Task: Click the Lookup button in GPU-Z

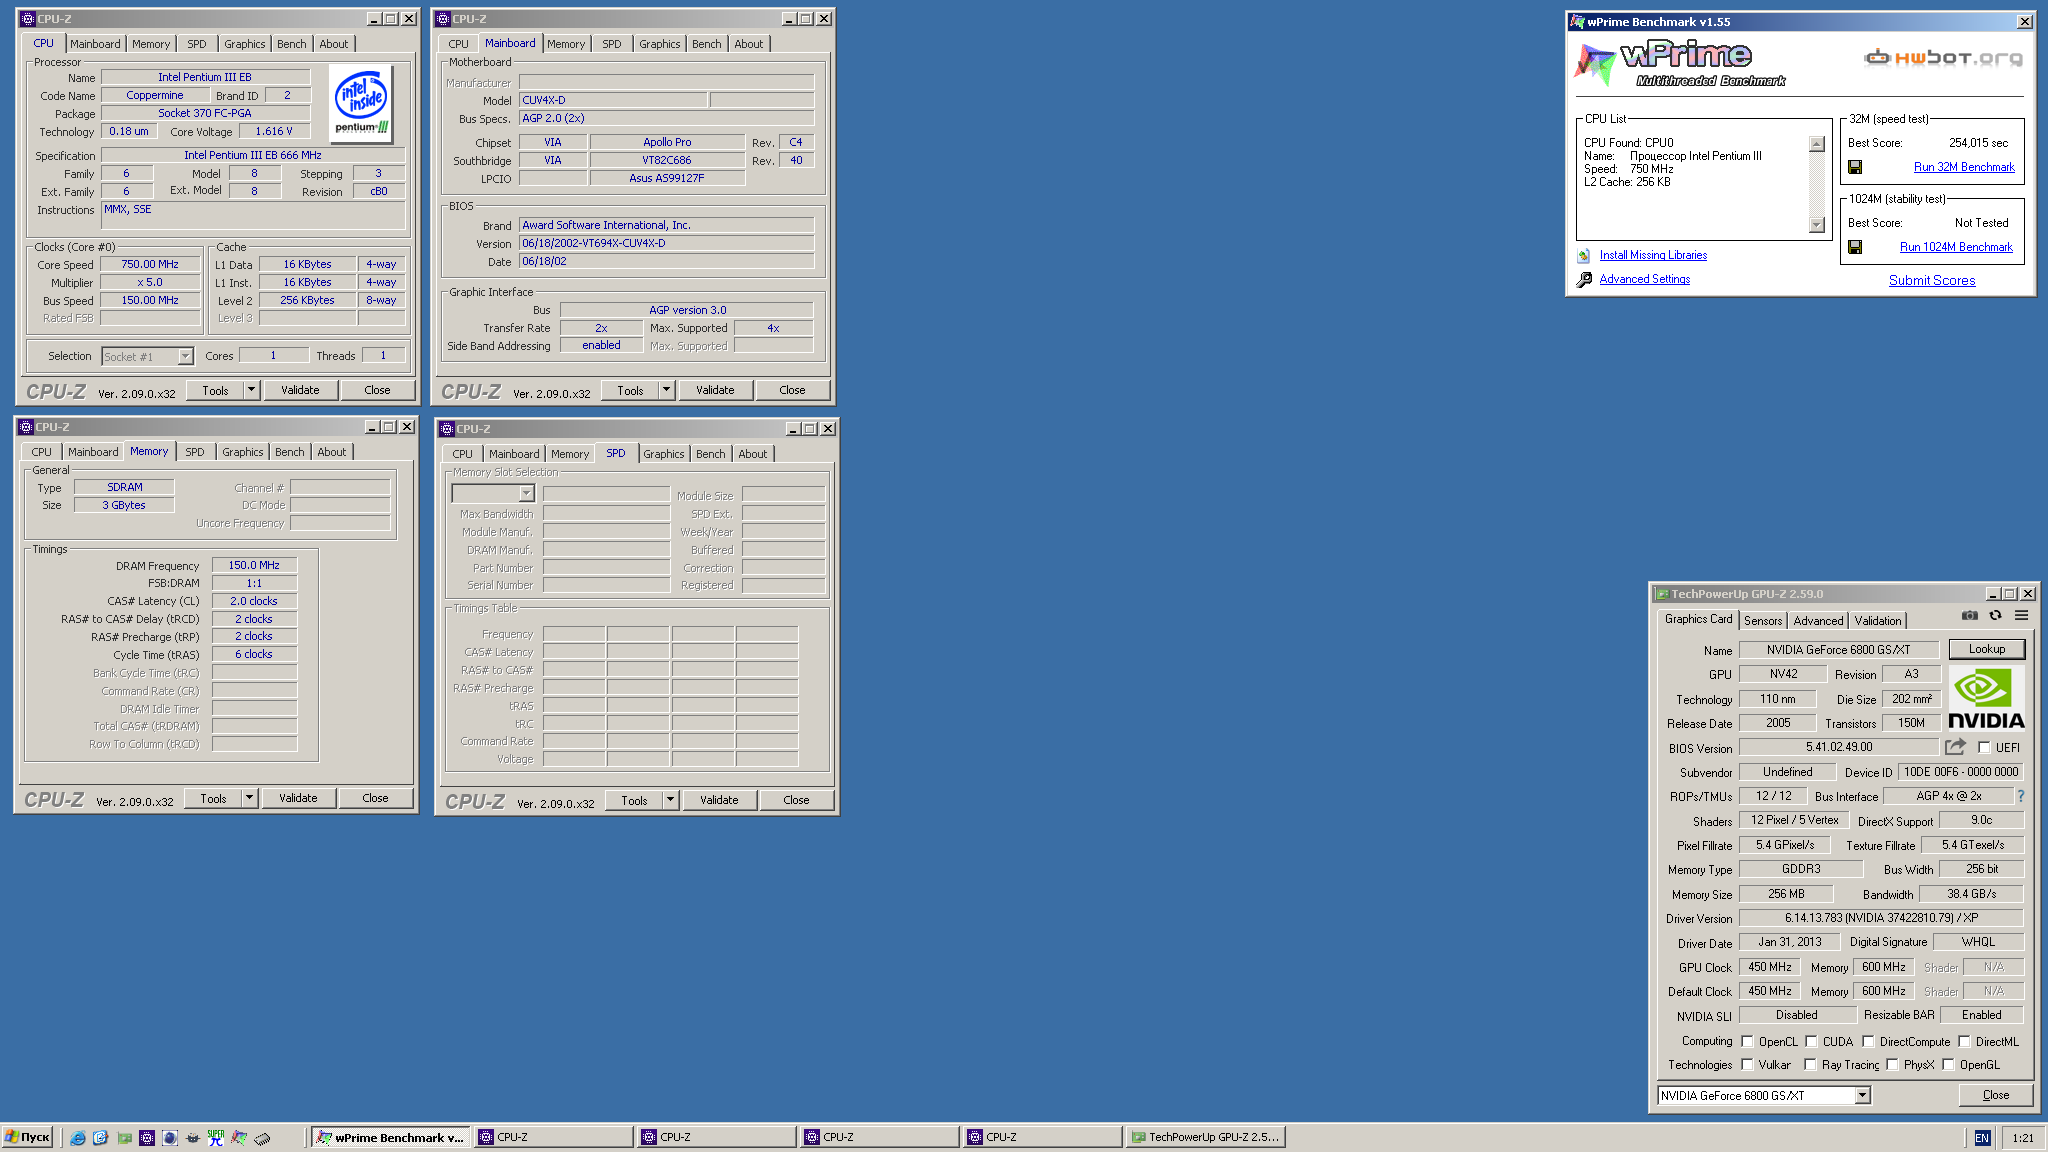Action: pyautogui.click(x=1987, y=649)
